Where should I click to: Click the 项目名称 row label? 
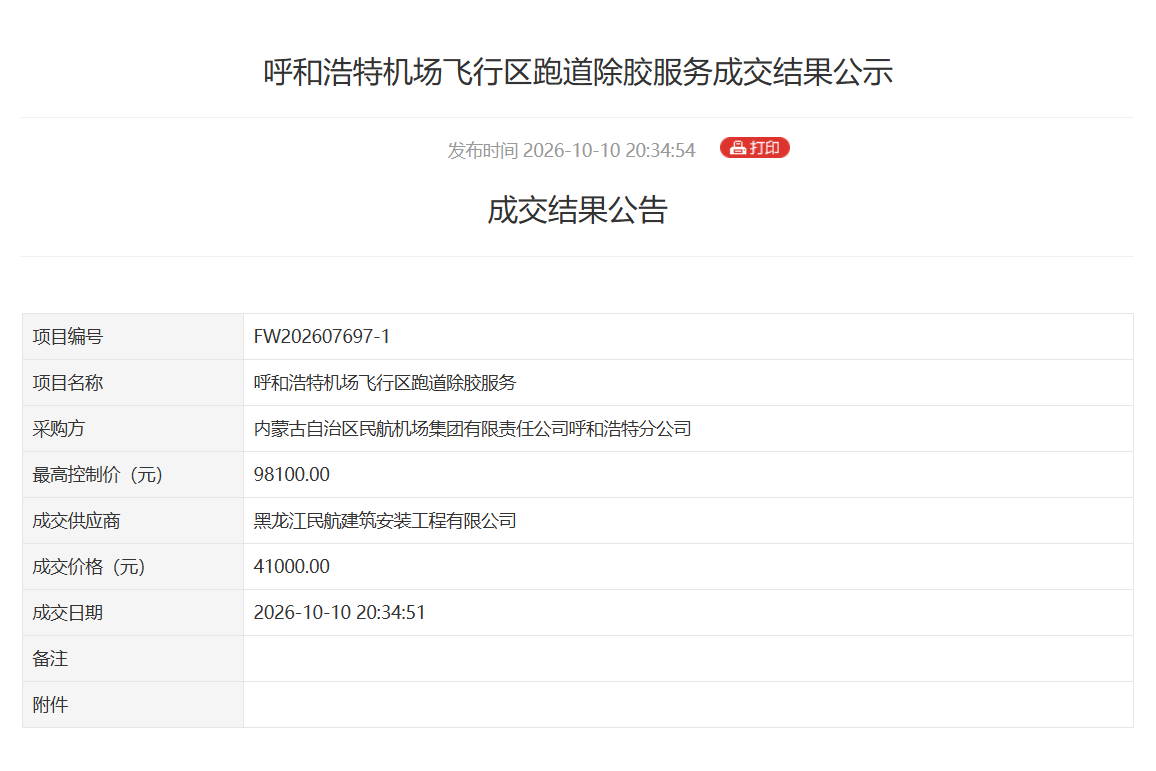click(x=68, y=383)
